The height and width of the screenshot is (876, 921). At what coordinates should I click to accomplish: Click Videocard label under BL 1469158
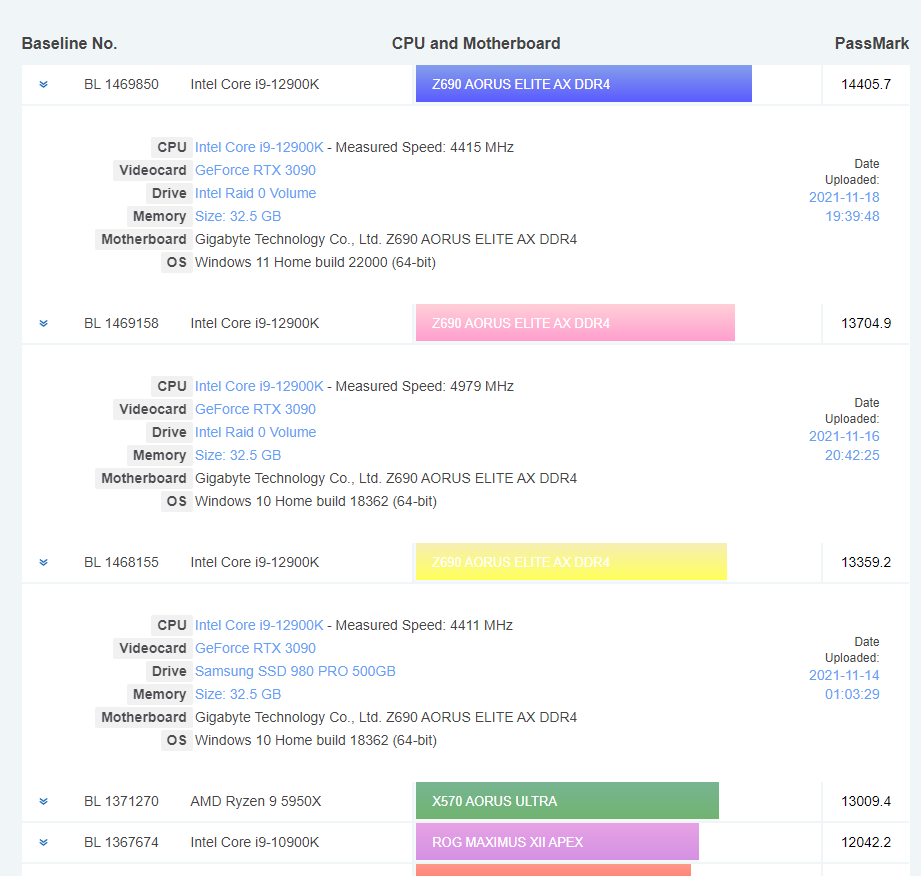coord(153,409)
